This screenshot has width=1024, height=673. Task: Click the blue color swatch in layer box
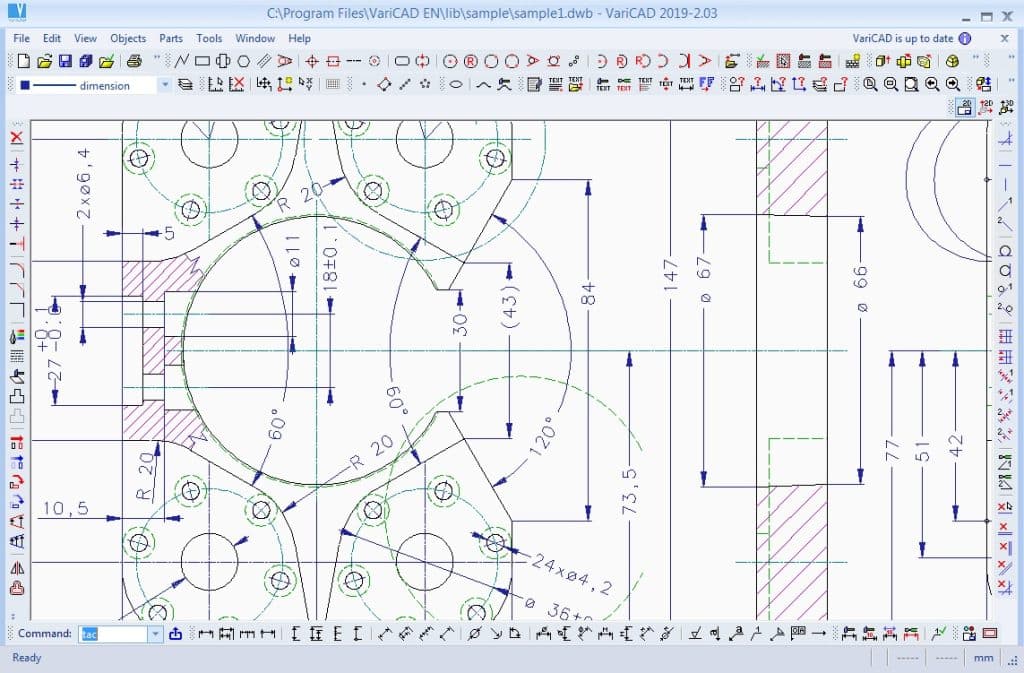pyautogui.click(x=24, y=85)
